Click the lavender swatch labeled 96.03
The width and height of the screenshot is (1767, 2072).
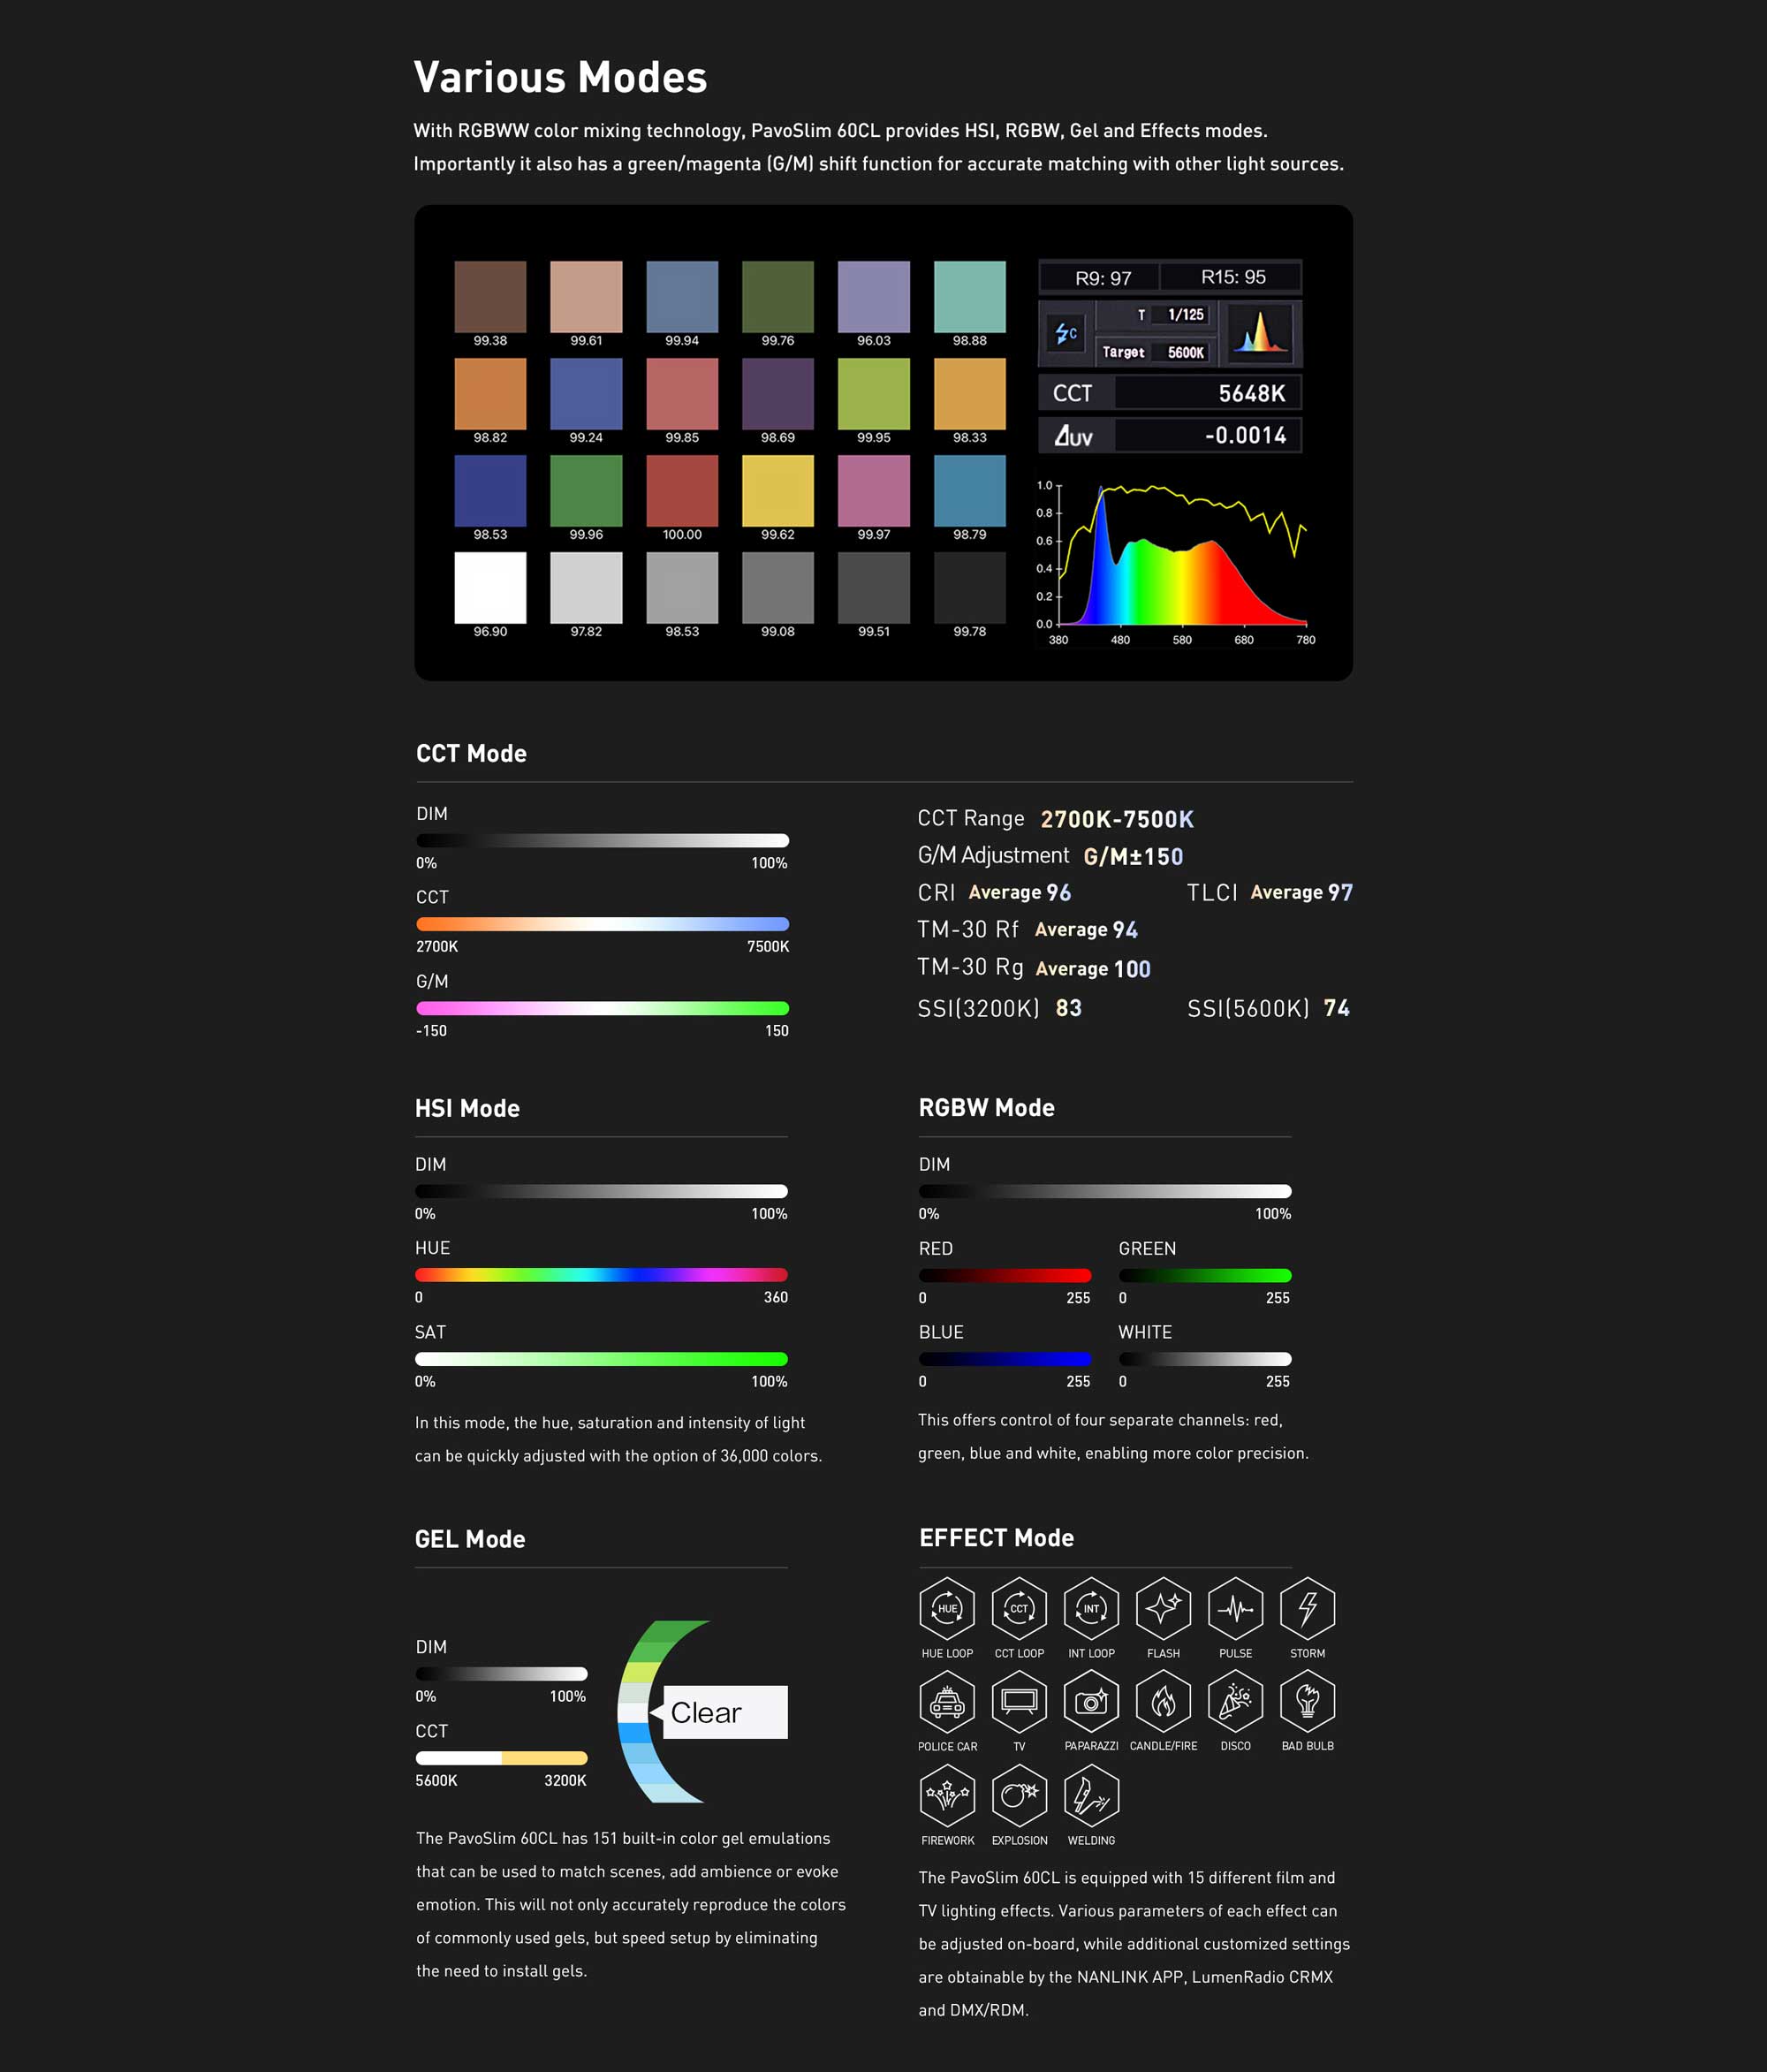point(874,297)
